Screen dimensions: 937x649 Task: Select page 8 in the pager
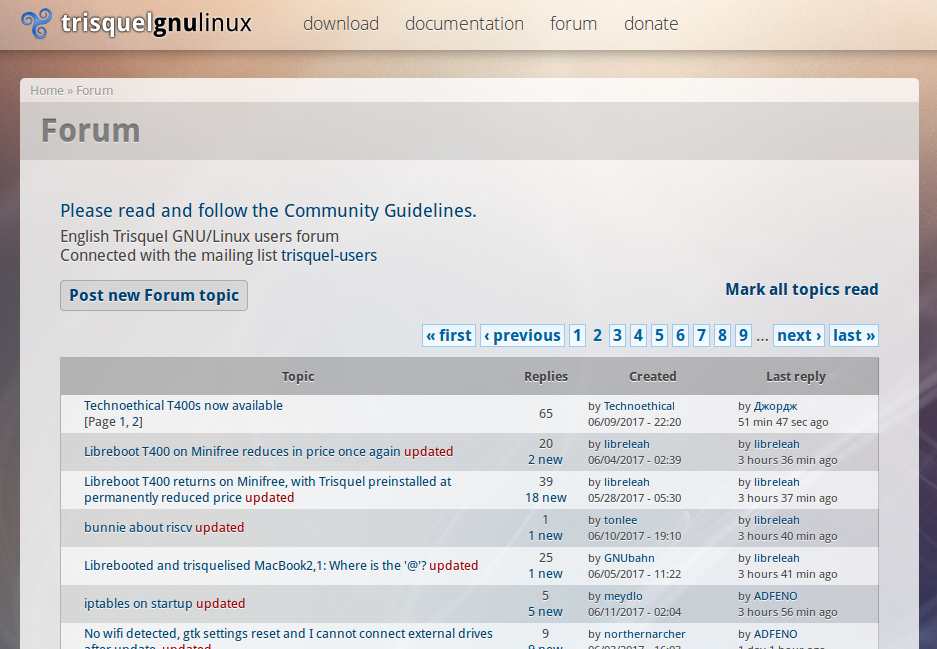click(722, 335)
